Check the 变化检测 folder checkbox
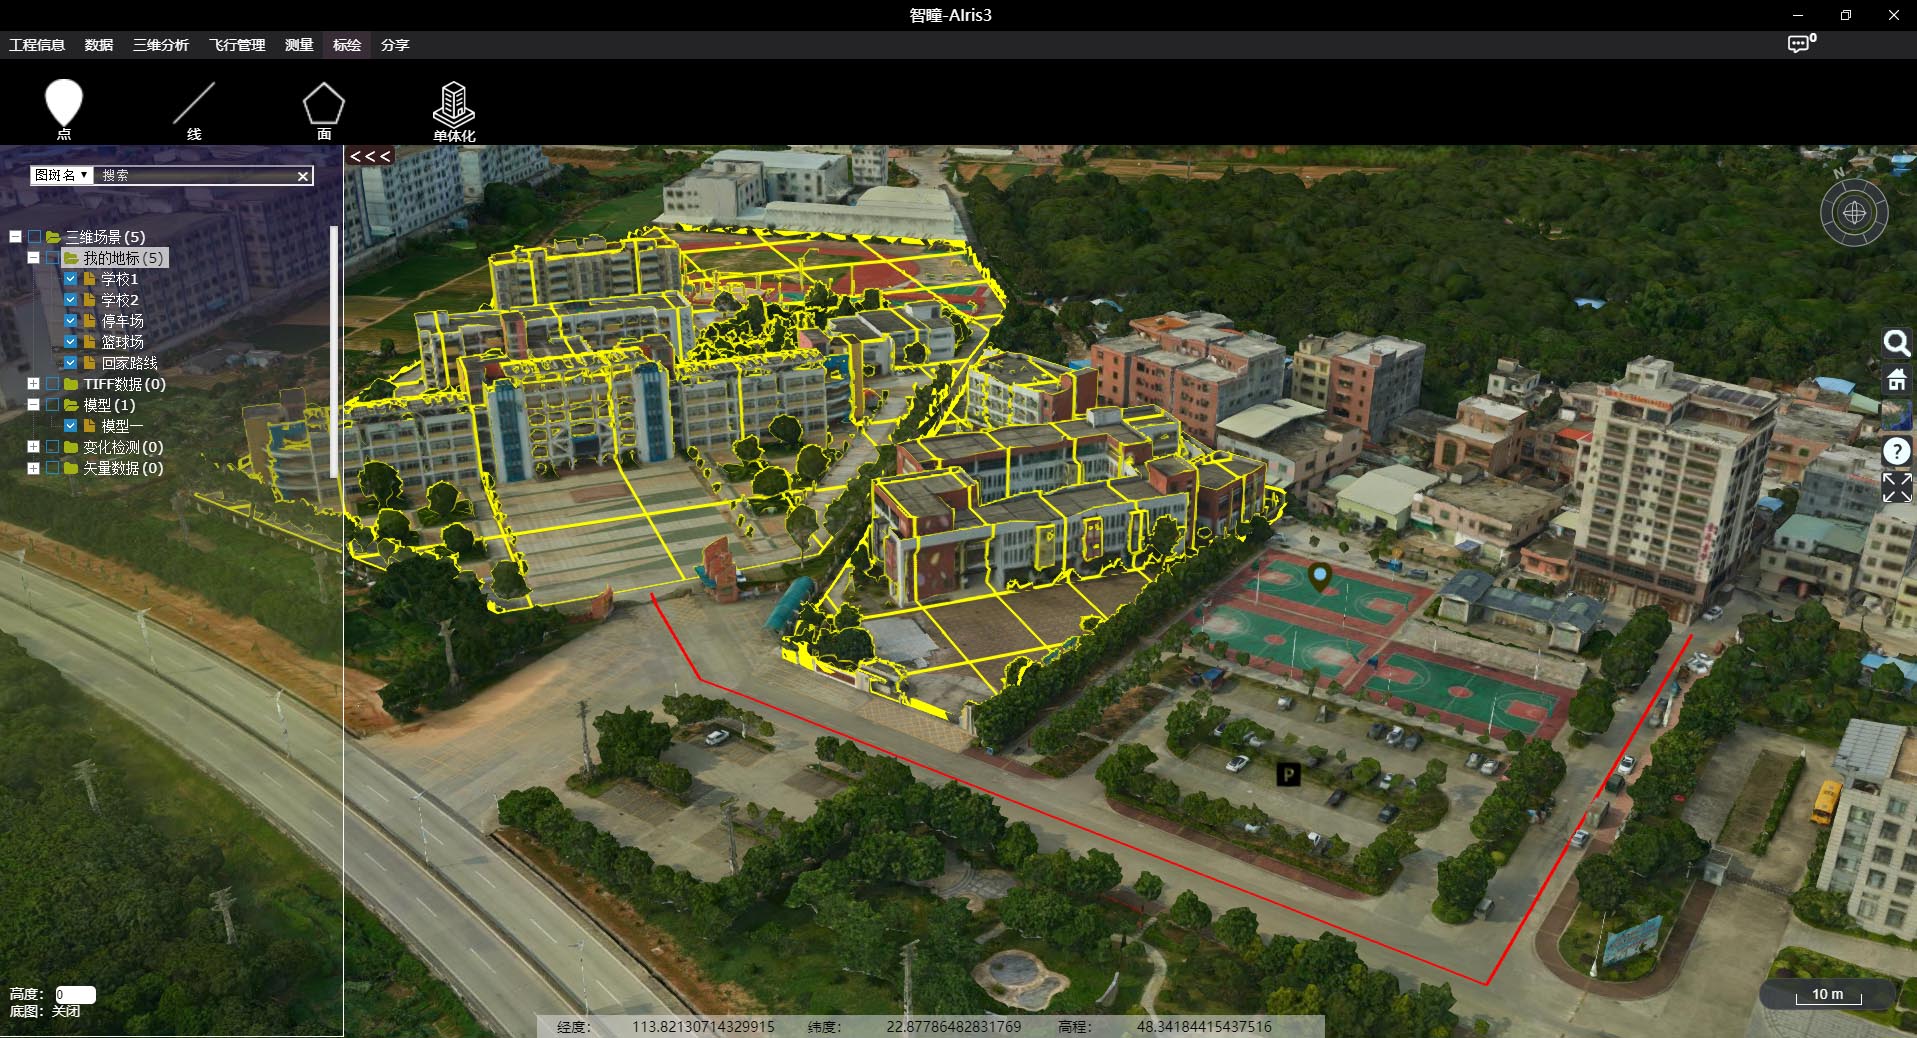 52,447
